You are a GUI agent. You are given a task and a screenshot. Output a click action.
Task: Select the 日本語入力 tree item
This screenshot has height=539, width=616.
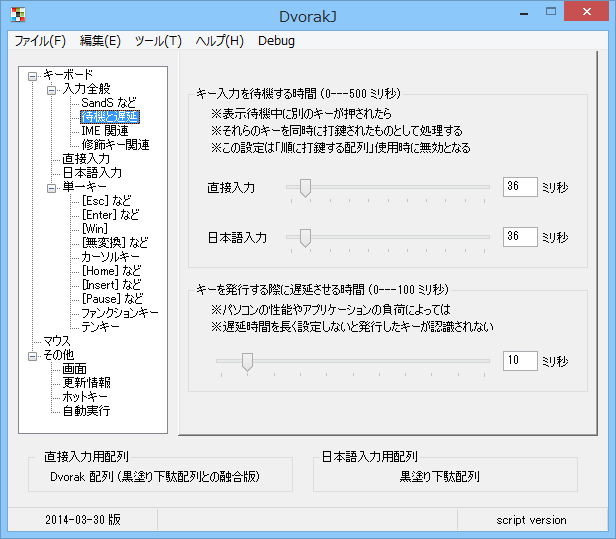point(92,172)
